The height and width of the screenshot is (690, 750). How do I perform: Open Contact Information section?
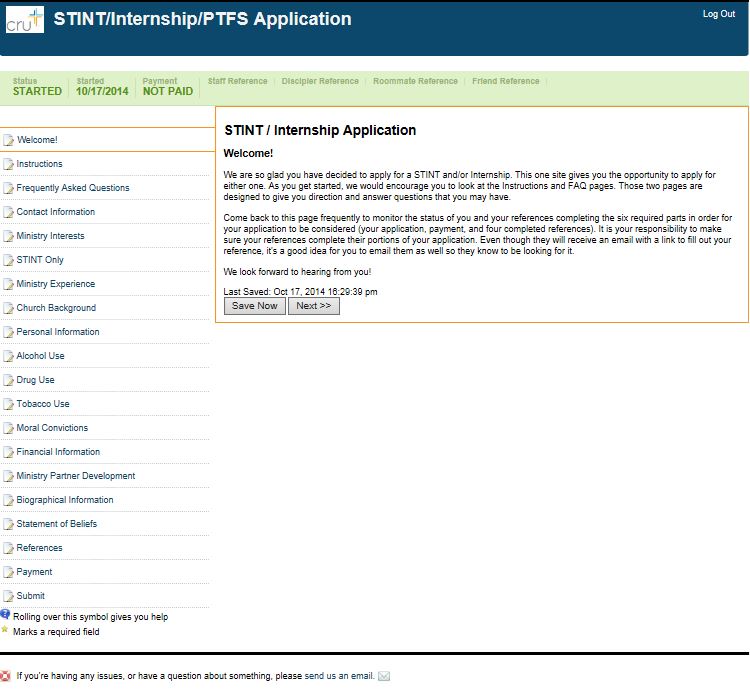(55, 212)
